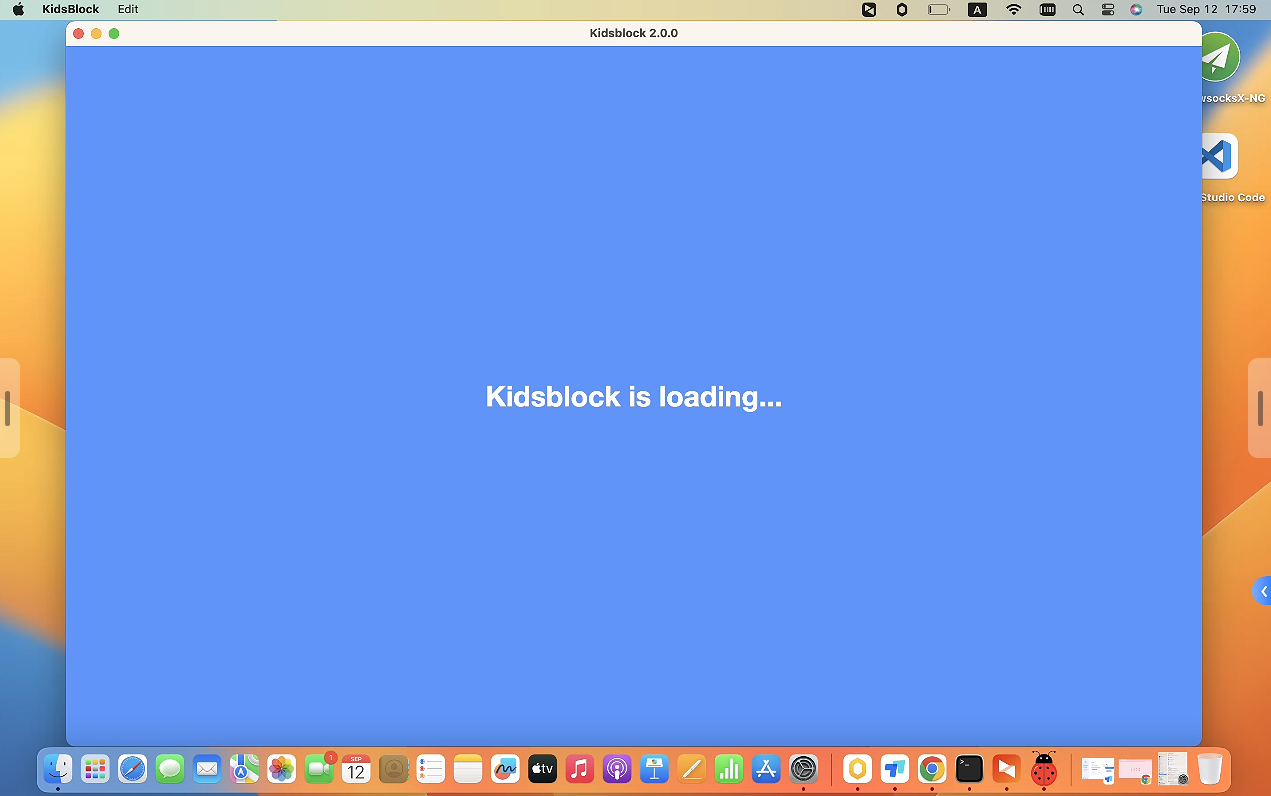Open the KidsBlock app menu
Image resolution: width=1271 pixels, height=796 pixels.
(70, 9)
